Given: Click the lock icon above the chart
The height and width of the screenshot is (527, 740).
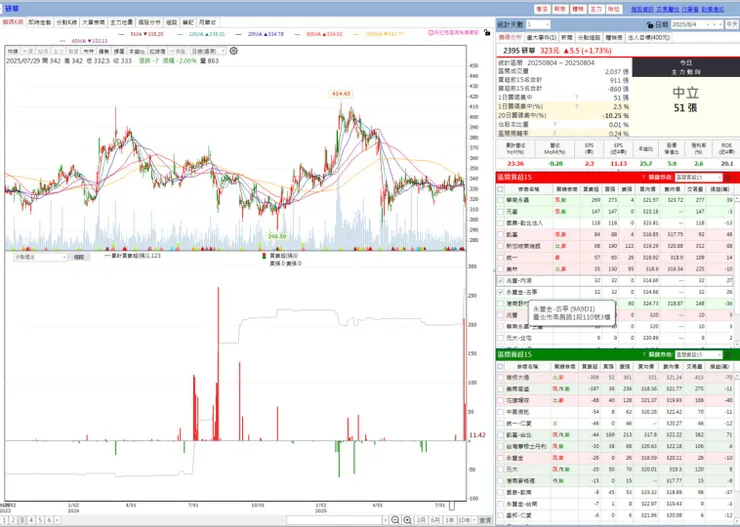Looking at the screenshot, I should (487, 33).
